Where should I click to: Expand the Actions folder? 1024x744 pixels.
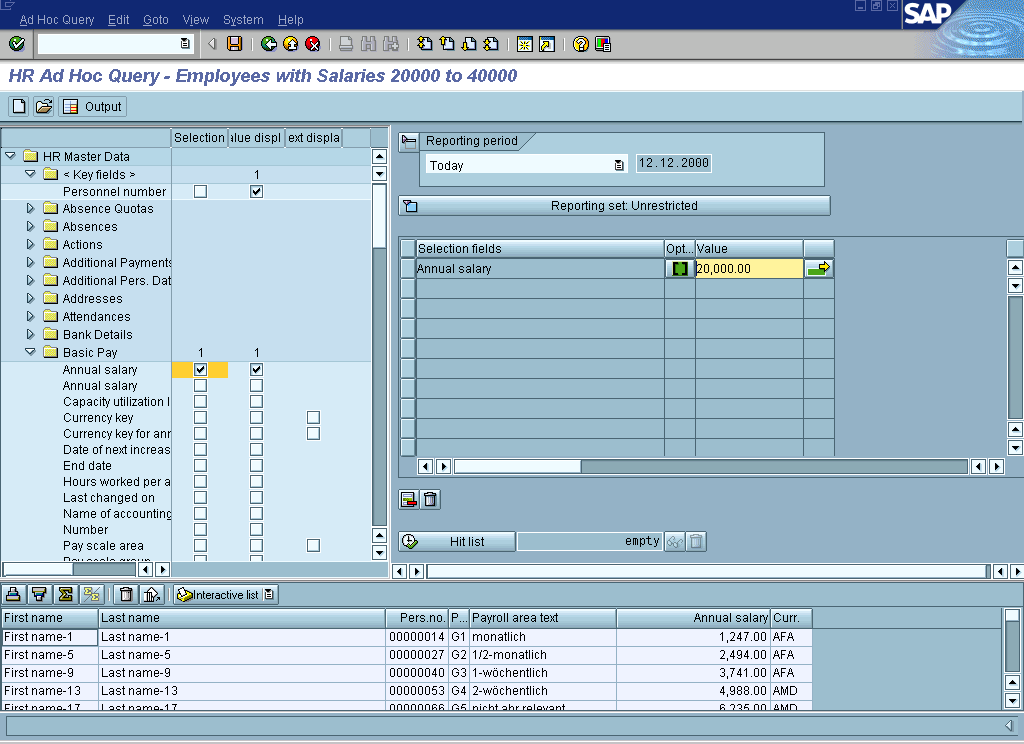pos(30,244)
